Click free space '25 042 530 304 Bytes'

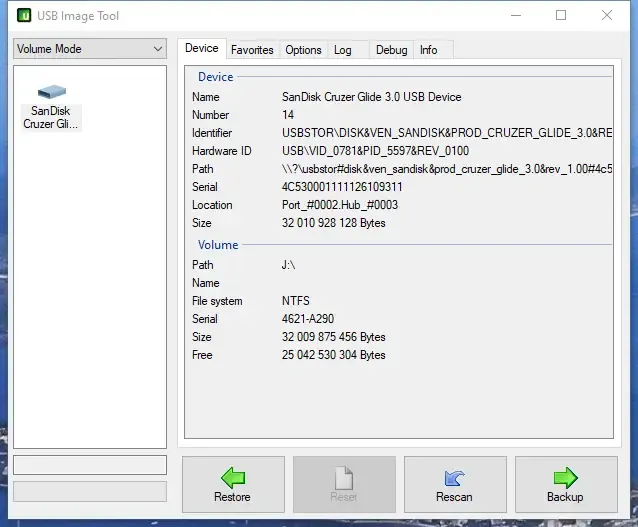334,355
